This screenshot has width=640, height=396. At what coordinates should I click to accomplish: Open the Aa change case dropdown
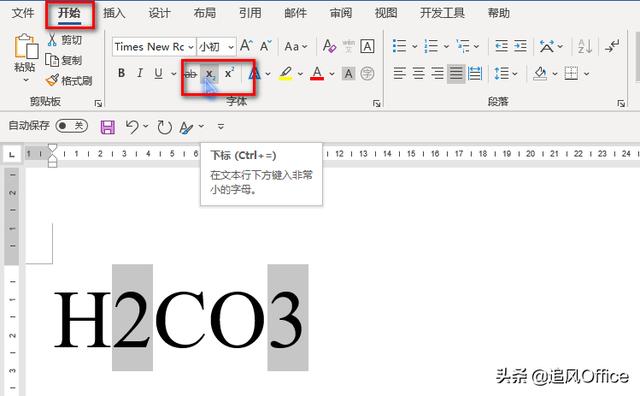click(x=296, y=47)
